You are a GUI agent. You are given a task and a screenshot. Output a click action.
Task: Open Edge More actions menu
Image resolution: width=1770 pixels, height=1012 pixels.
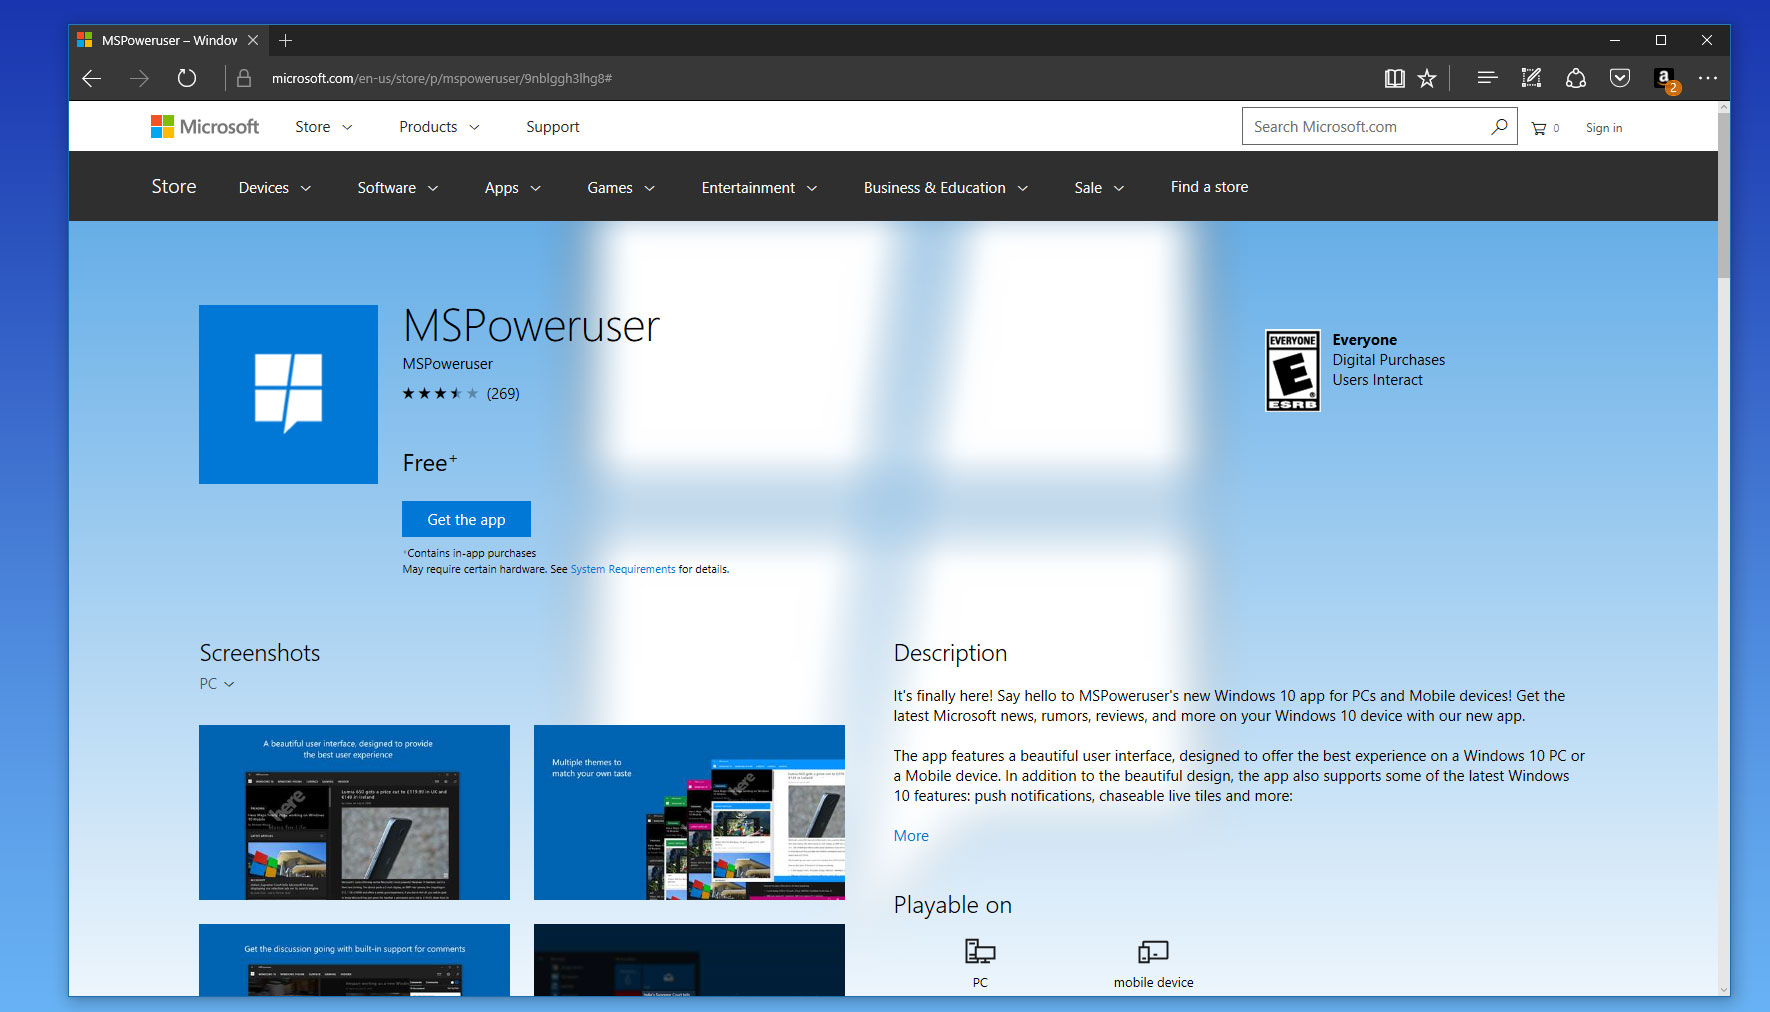(1708, 78)
